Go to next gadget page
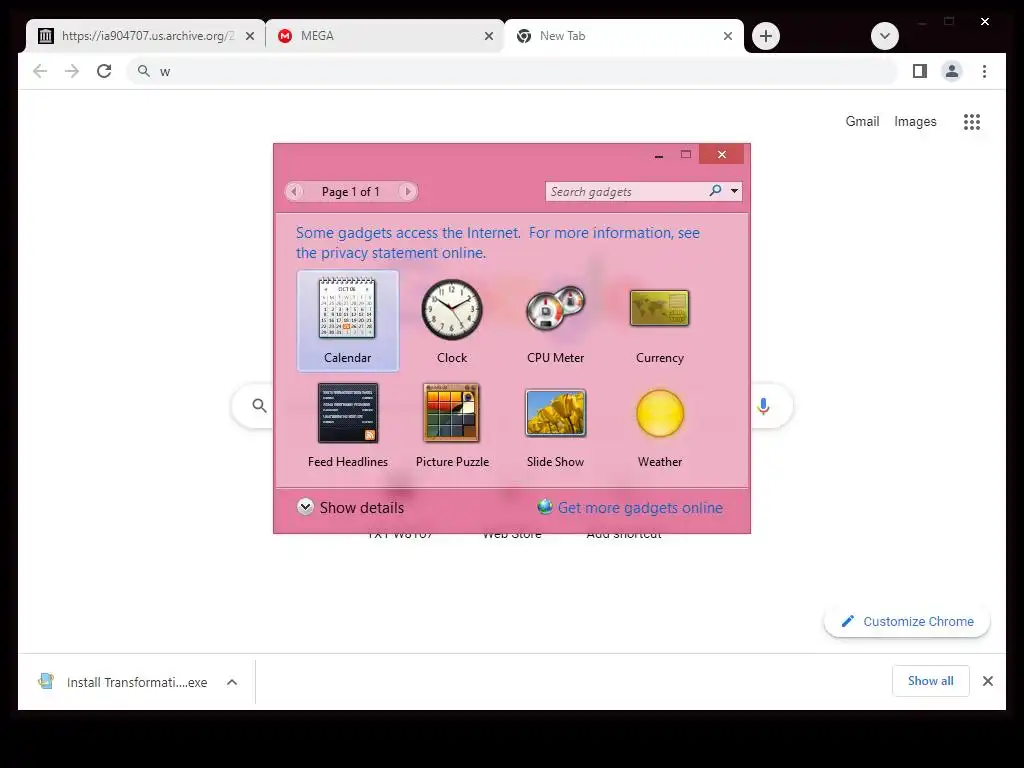This screenshot has width=1024, height=768. pos(408,191)
